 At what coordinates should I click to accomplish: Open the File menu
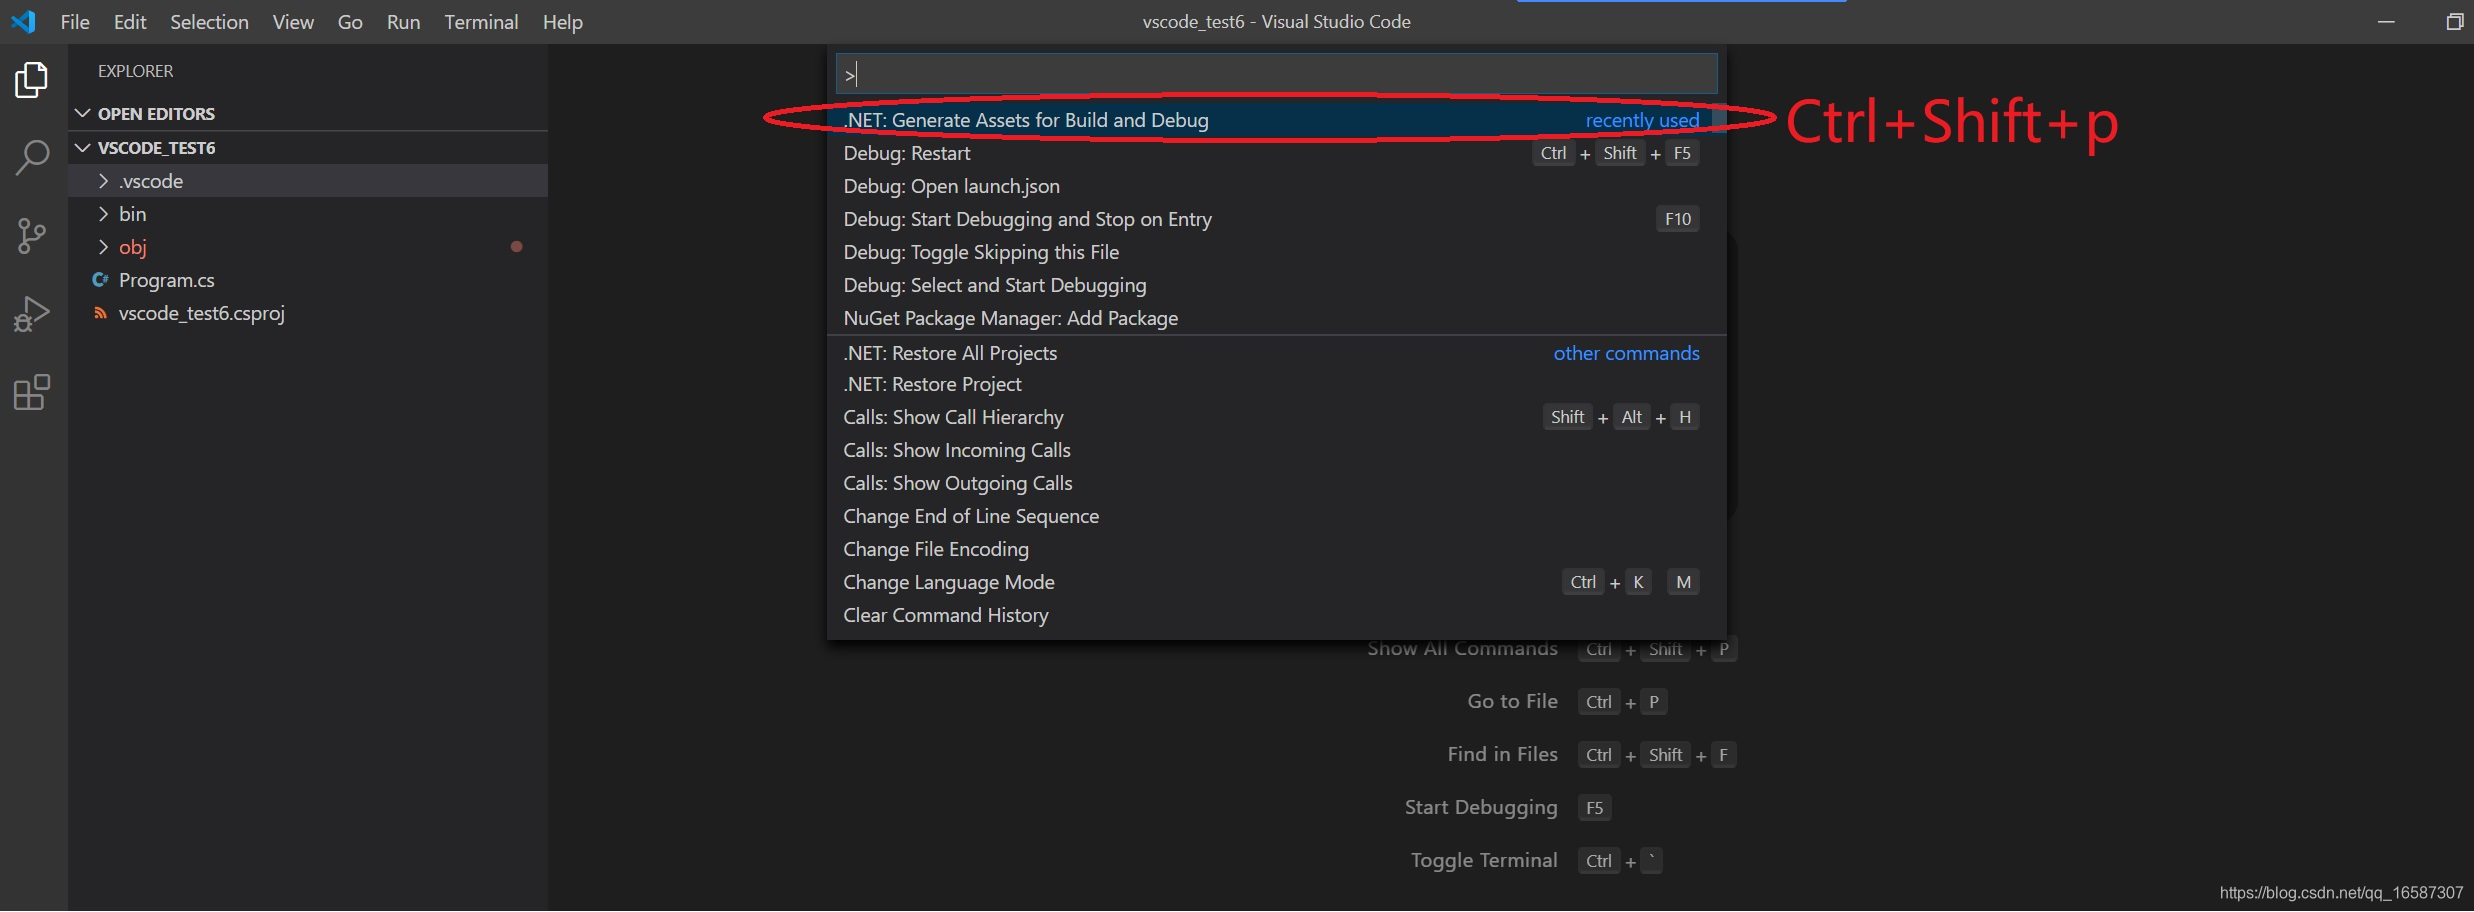click(75, 22)
